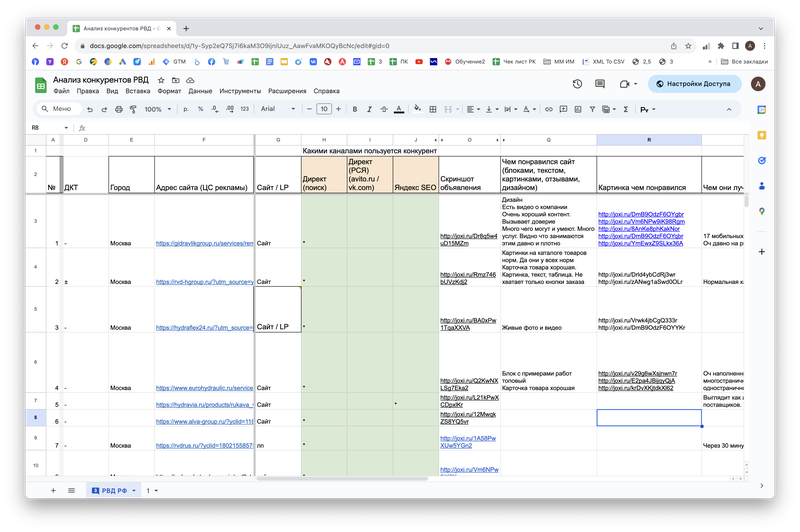This screenshot has width=800, height=532.
Task: Open the text rotation dropdown
Action: [x=529, y=109]
